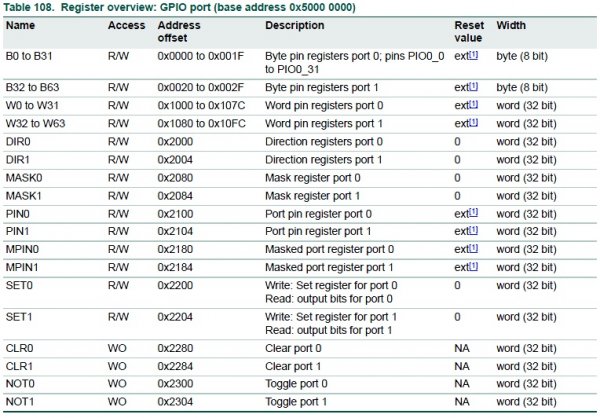Open footnote reference in PIN1 row
Image resolution: width=600 pixels, height=418 pixels.
click(x=474, y=231)
